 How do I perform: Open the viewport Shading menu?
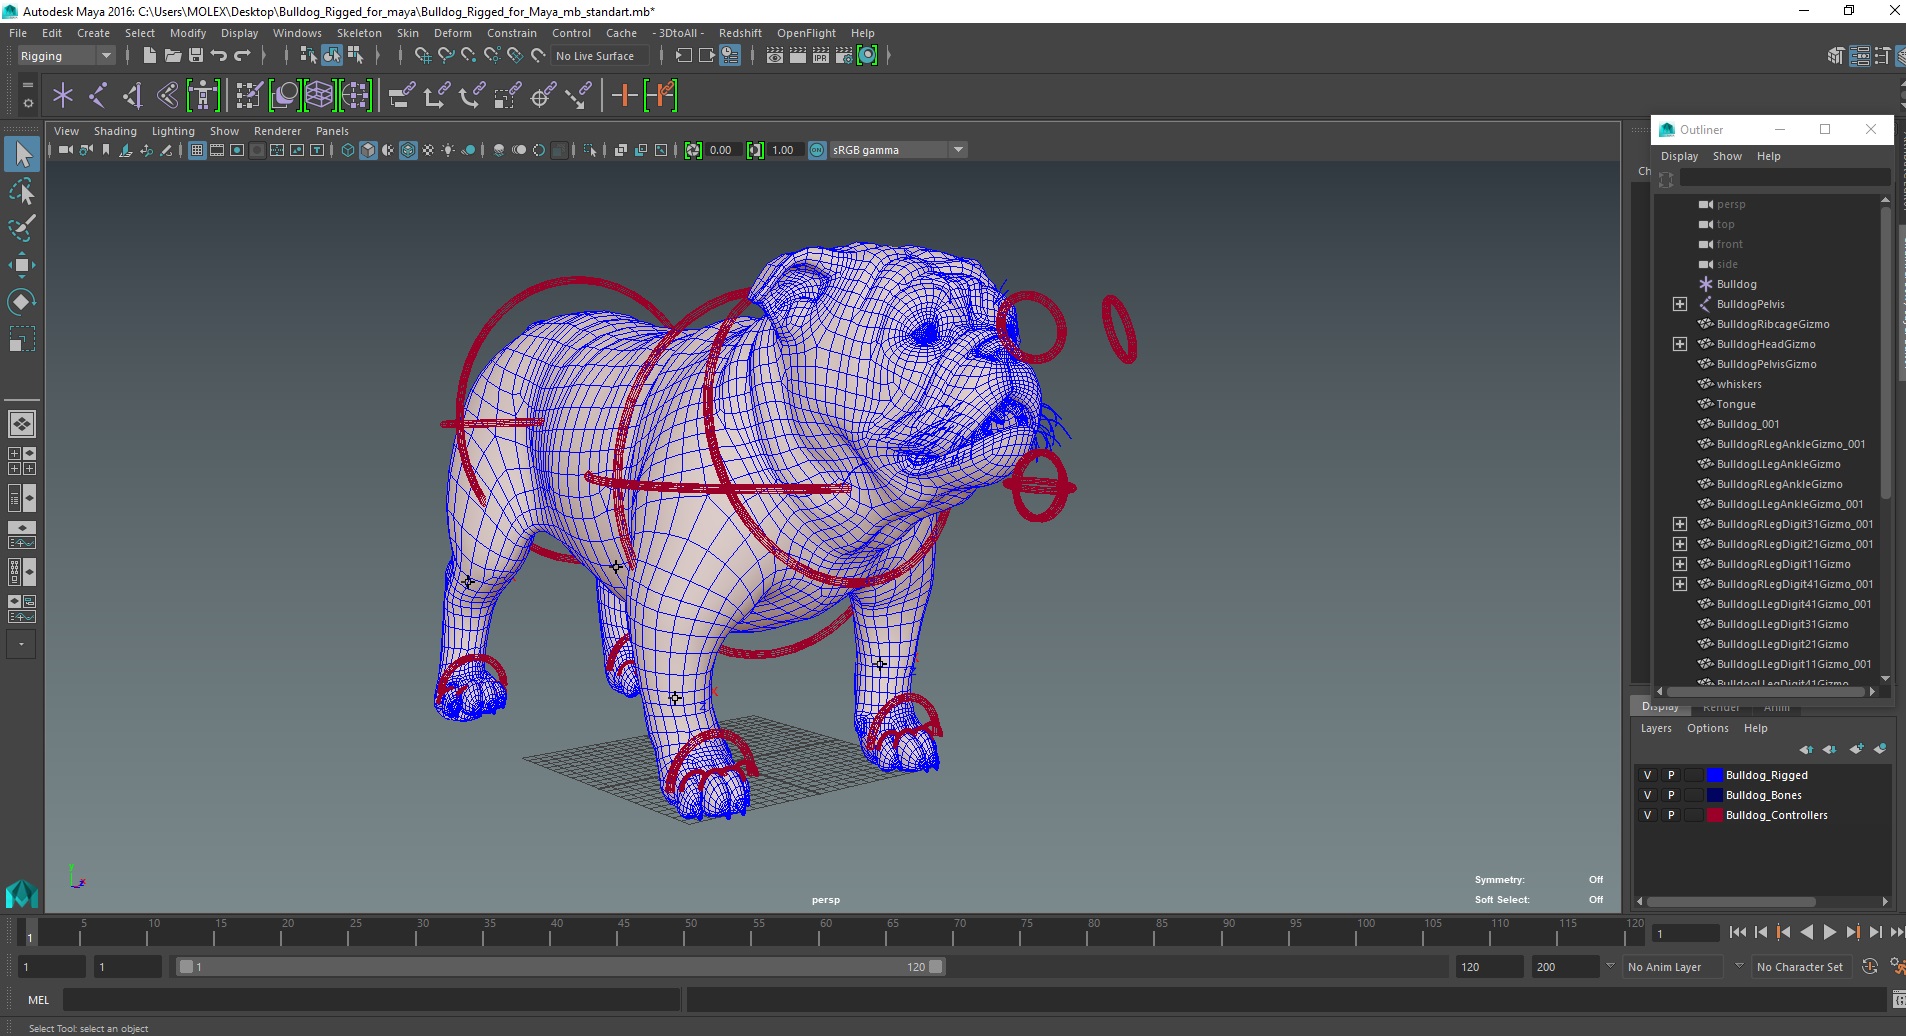click(x=115, y=131)
